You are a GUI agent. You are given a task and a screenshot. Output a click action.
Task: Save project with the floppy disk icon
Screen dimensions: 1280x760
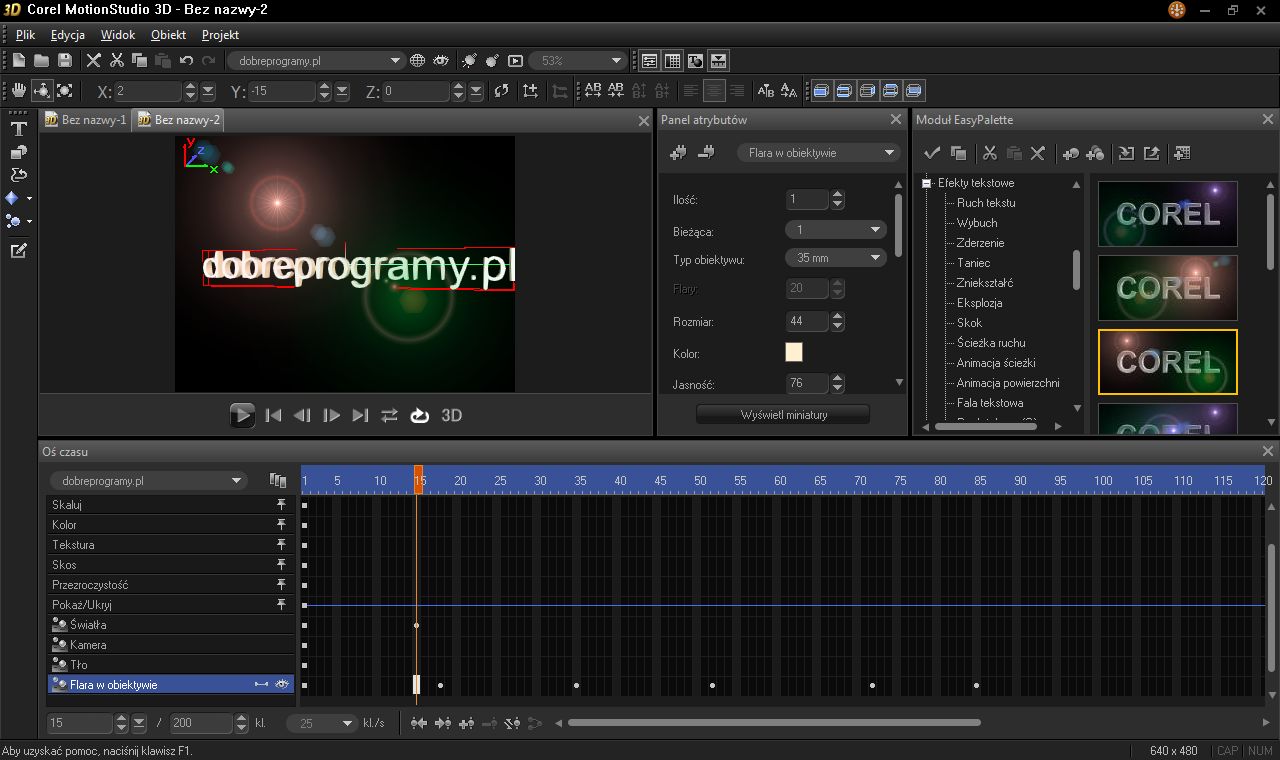pos(65,60)
